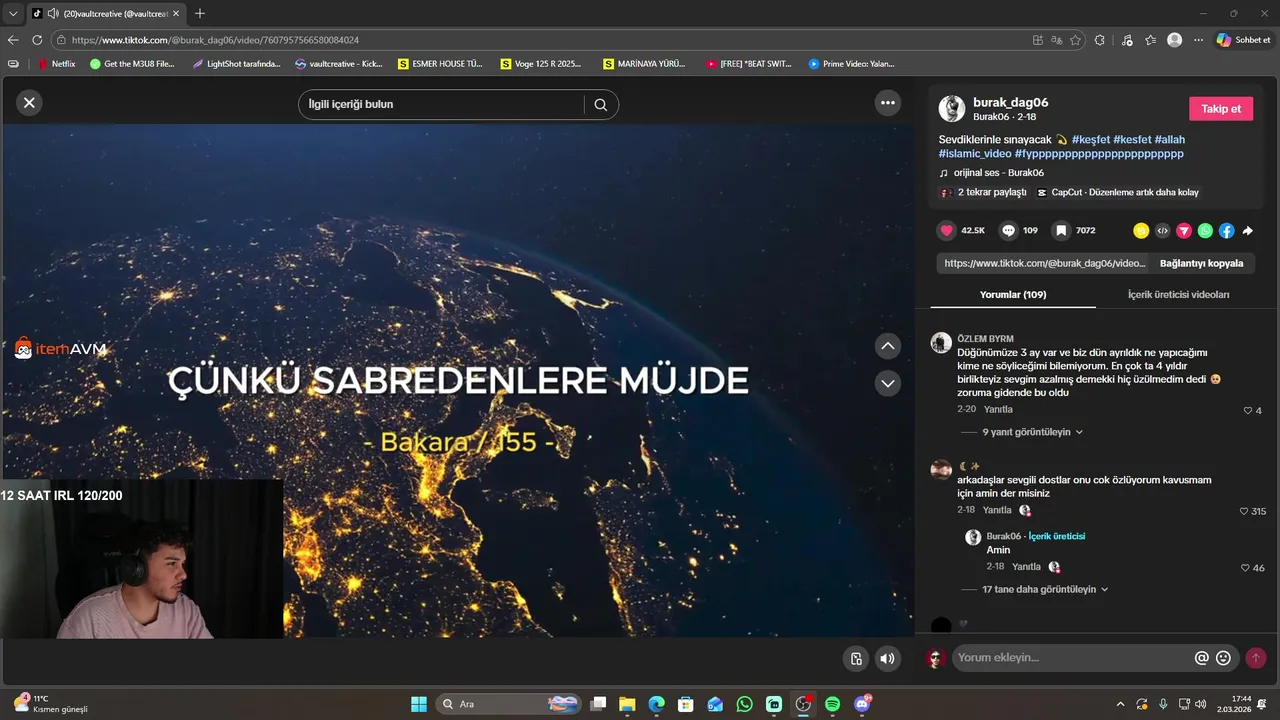Open the three-dot more options menu on video
The width and height of the screenshot is (1280, 720).
tap(887, 102)
